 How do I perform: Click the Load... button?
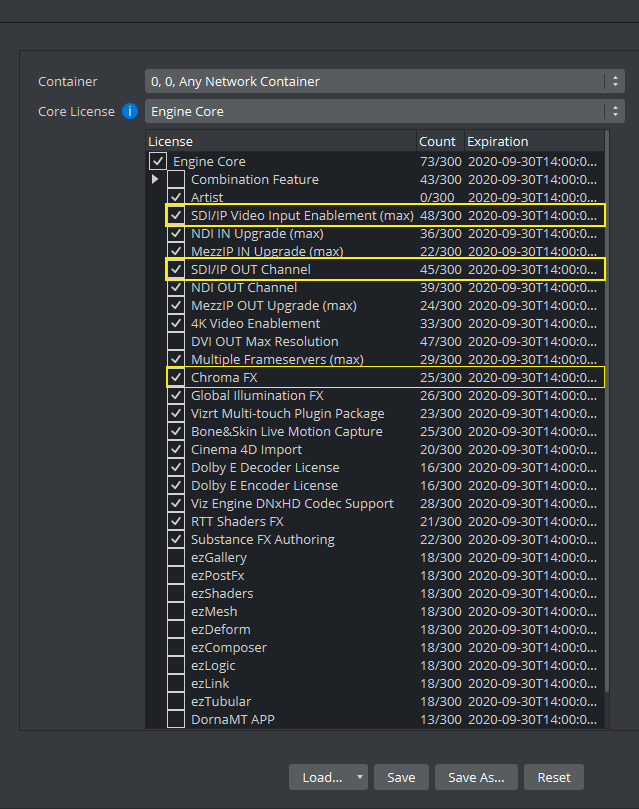[322, 777]
